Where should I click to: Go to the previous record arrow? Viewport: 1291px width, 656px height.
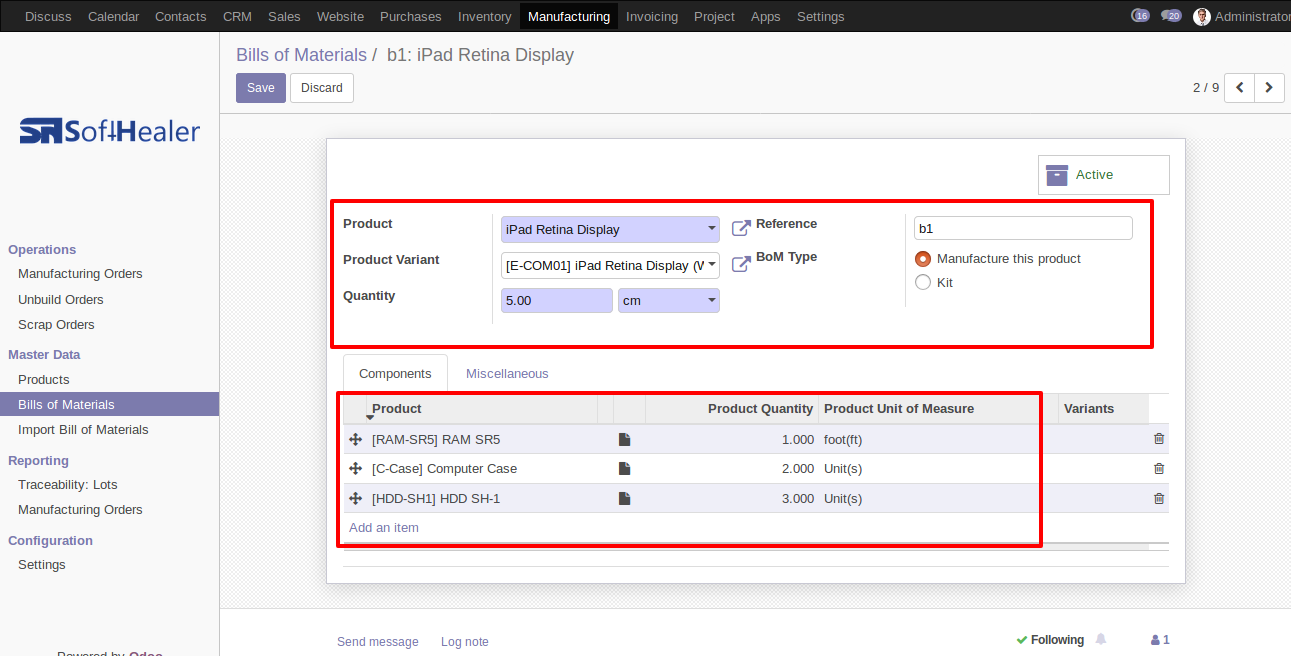tap(1240, 88)
